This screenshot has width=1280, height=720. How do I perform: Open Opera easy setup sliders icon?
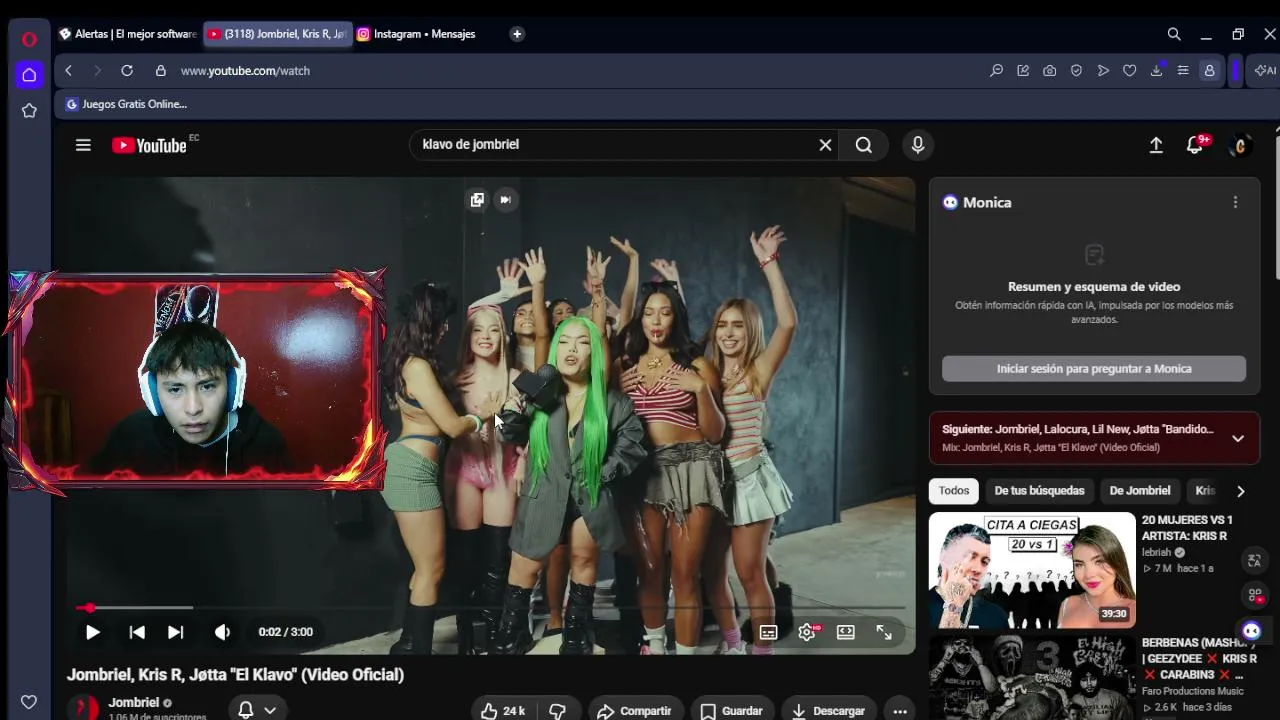point(1183,71)
